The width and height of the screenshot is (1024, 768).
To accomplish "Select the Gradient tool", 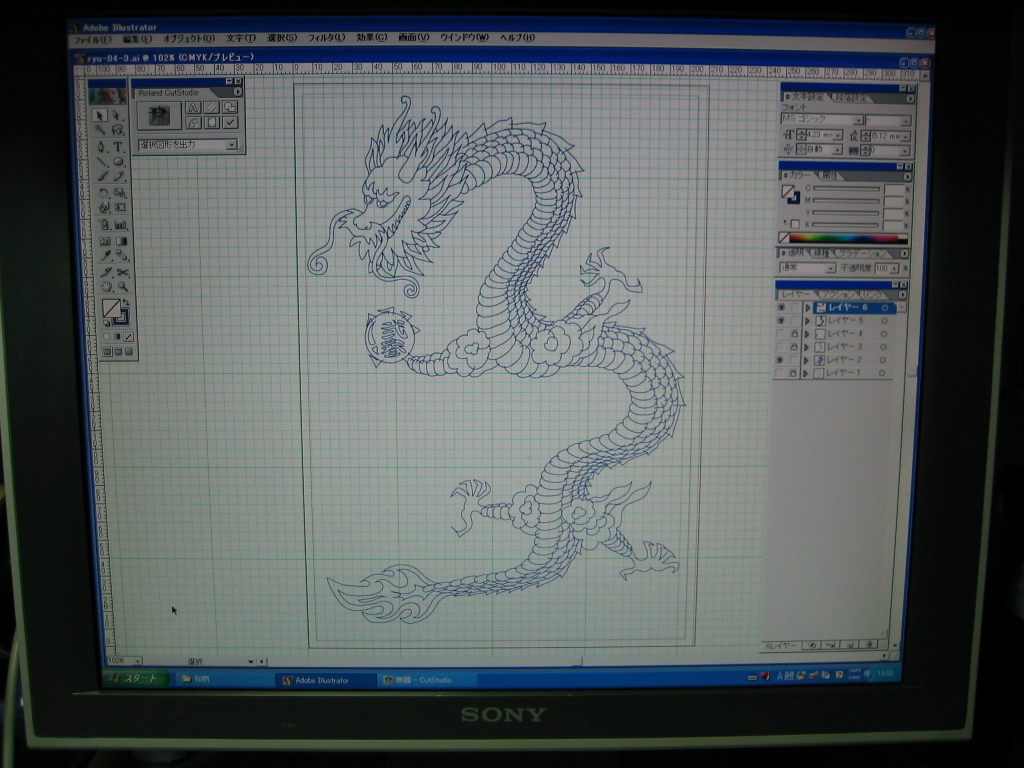I will (122, 241).
